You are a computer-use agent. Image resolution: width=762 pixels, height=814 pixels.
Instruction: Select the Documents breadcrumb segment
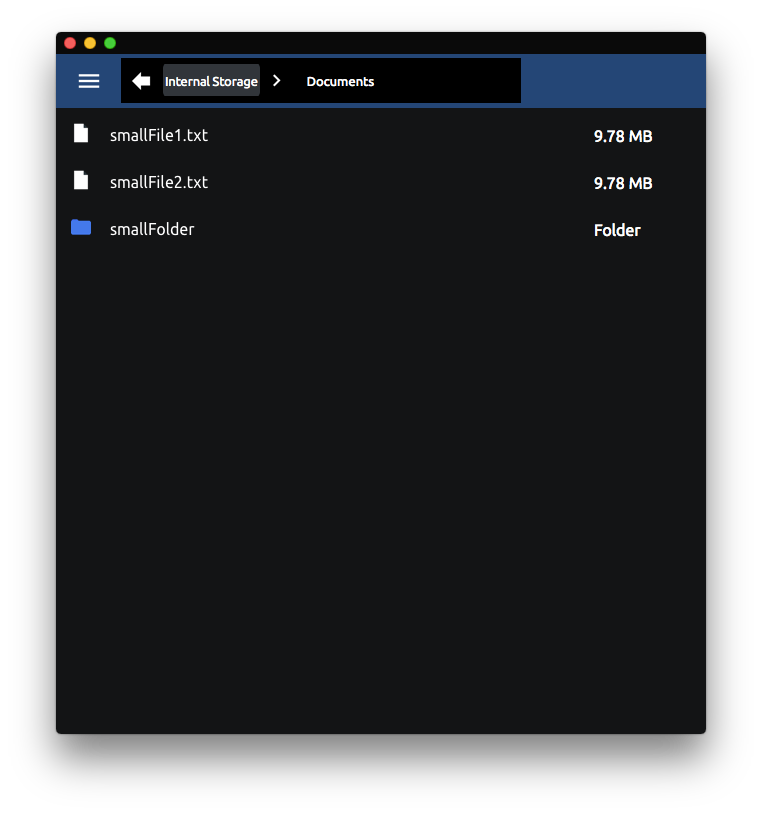[340, 81]
